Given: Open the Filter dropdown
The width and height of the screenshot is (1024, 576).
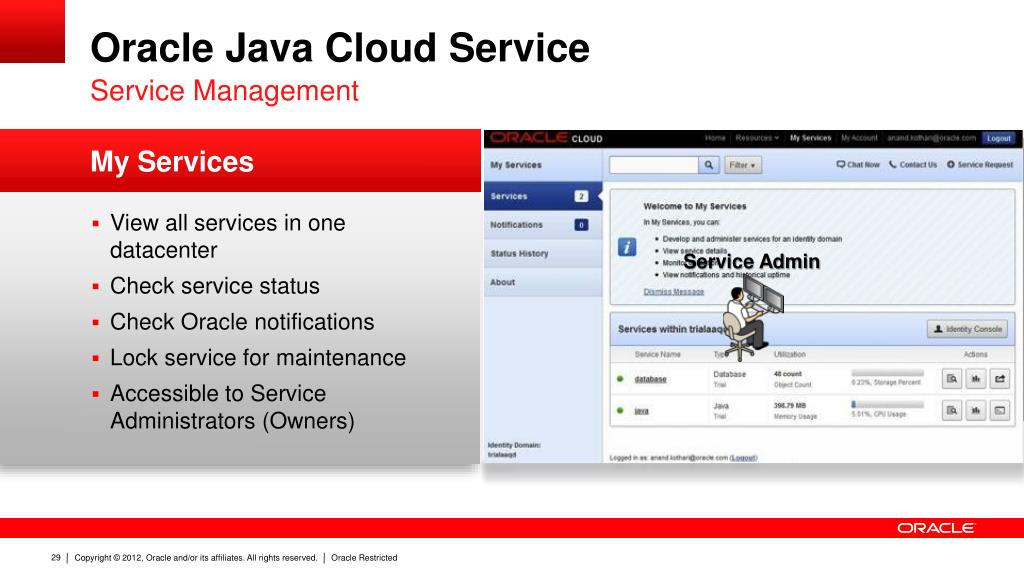Looking at the screenshot, I should [743, 165].
